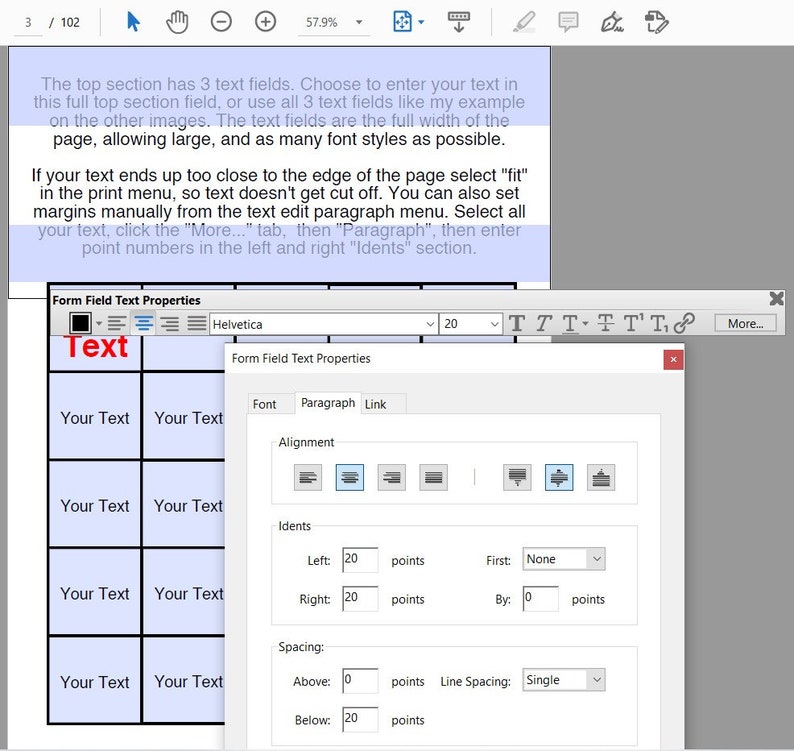794x751 pixels.
Task: Set justified alignment in the Paragraph tab
Action: click(433, 477)
